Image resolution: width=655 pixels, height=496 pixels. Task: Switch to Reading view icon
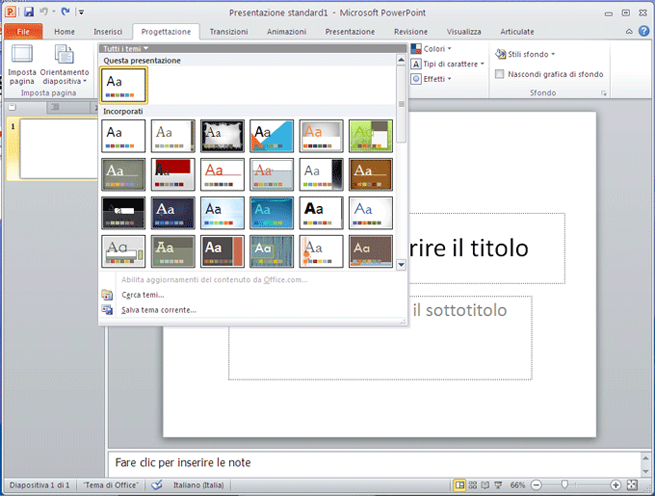(x=485, y=485)
